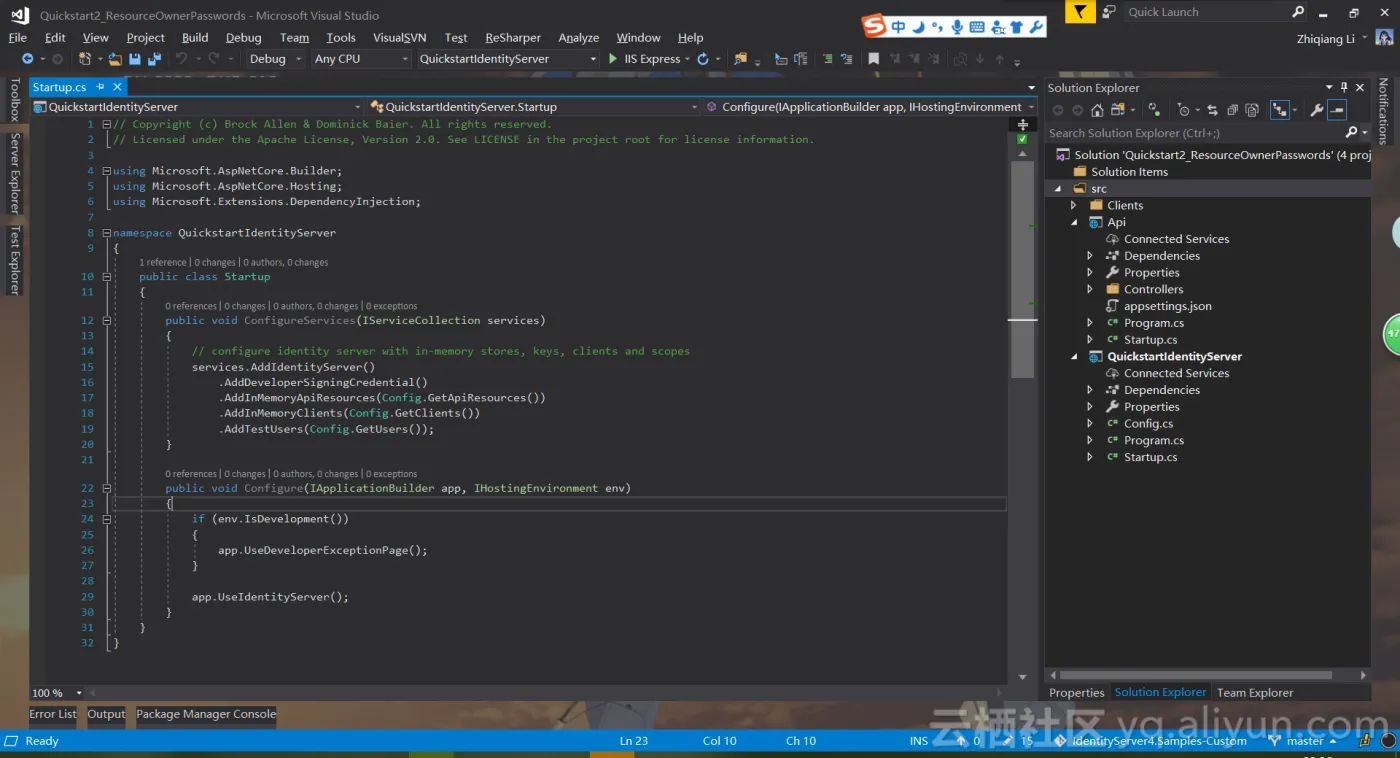The width and height of the screenshot is (1400, 758).
Task: Open the Error List tab
Action: point(53,714)
